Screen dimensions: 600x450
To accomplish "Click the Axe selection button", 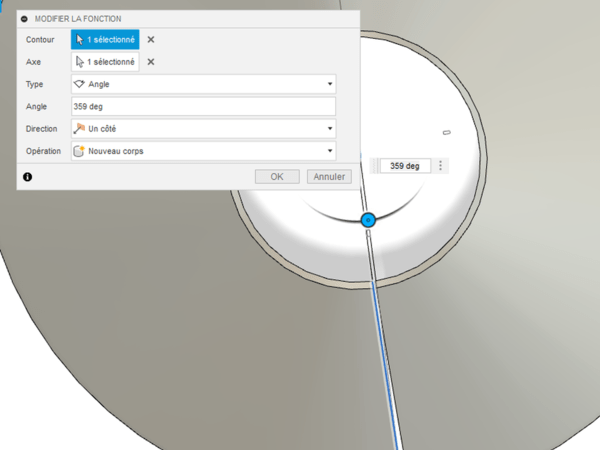I will tap(105, 62).
